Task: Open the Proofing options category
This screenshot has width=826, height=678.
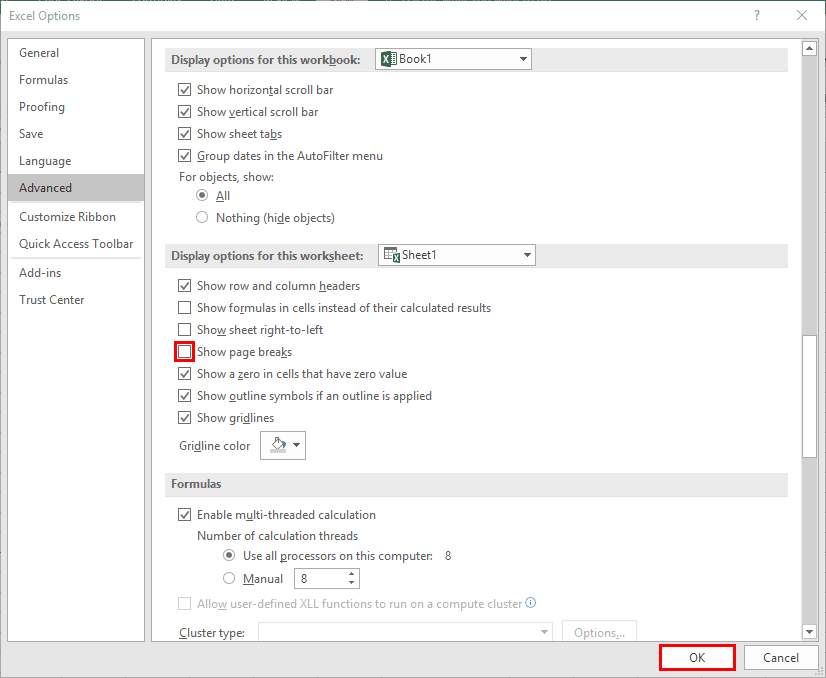Action: coord(76,107)
